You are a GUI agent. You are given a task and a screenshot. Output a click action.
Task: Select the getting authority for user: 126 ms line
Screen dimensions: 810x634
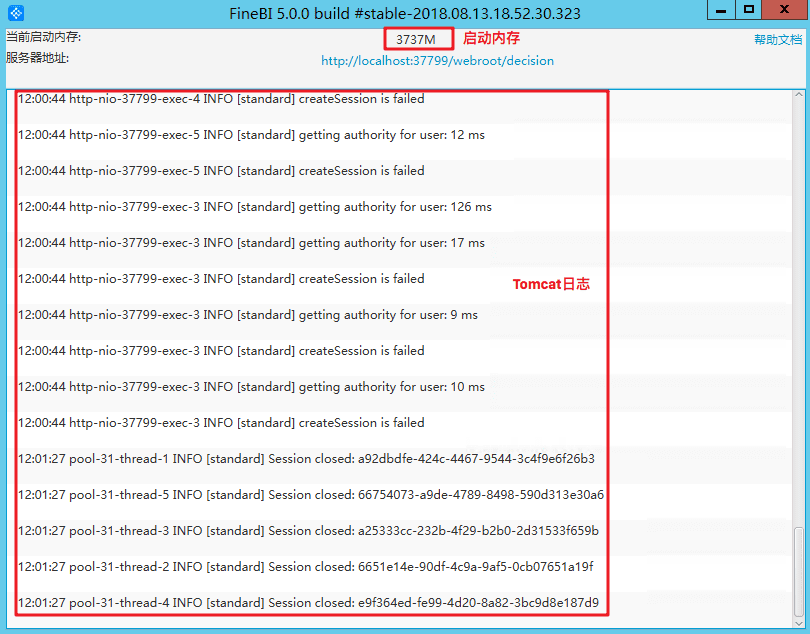click(x=255, y=207)
